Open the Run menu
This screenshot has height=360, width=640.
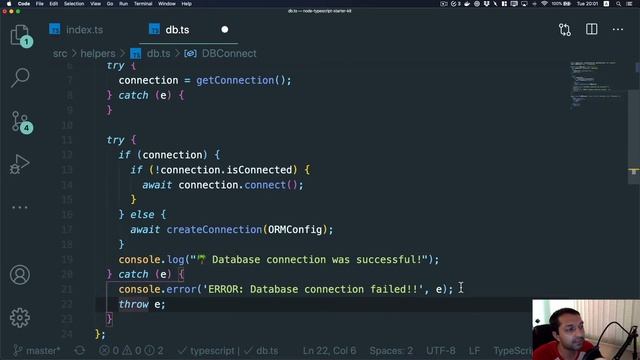pyautogui.click(x=123, y=4)
